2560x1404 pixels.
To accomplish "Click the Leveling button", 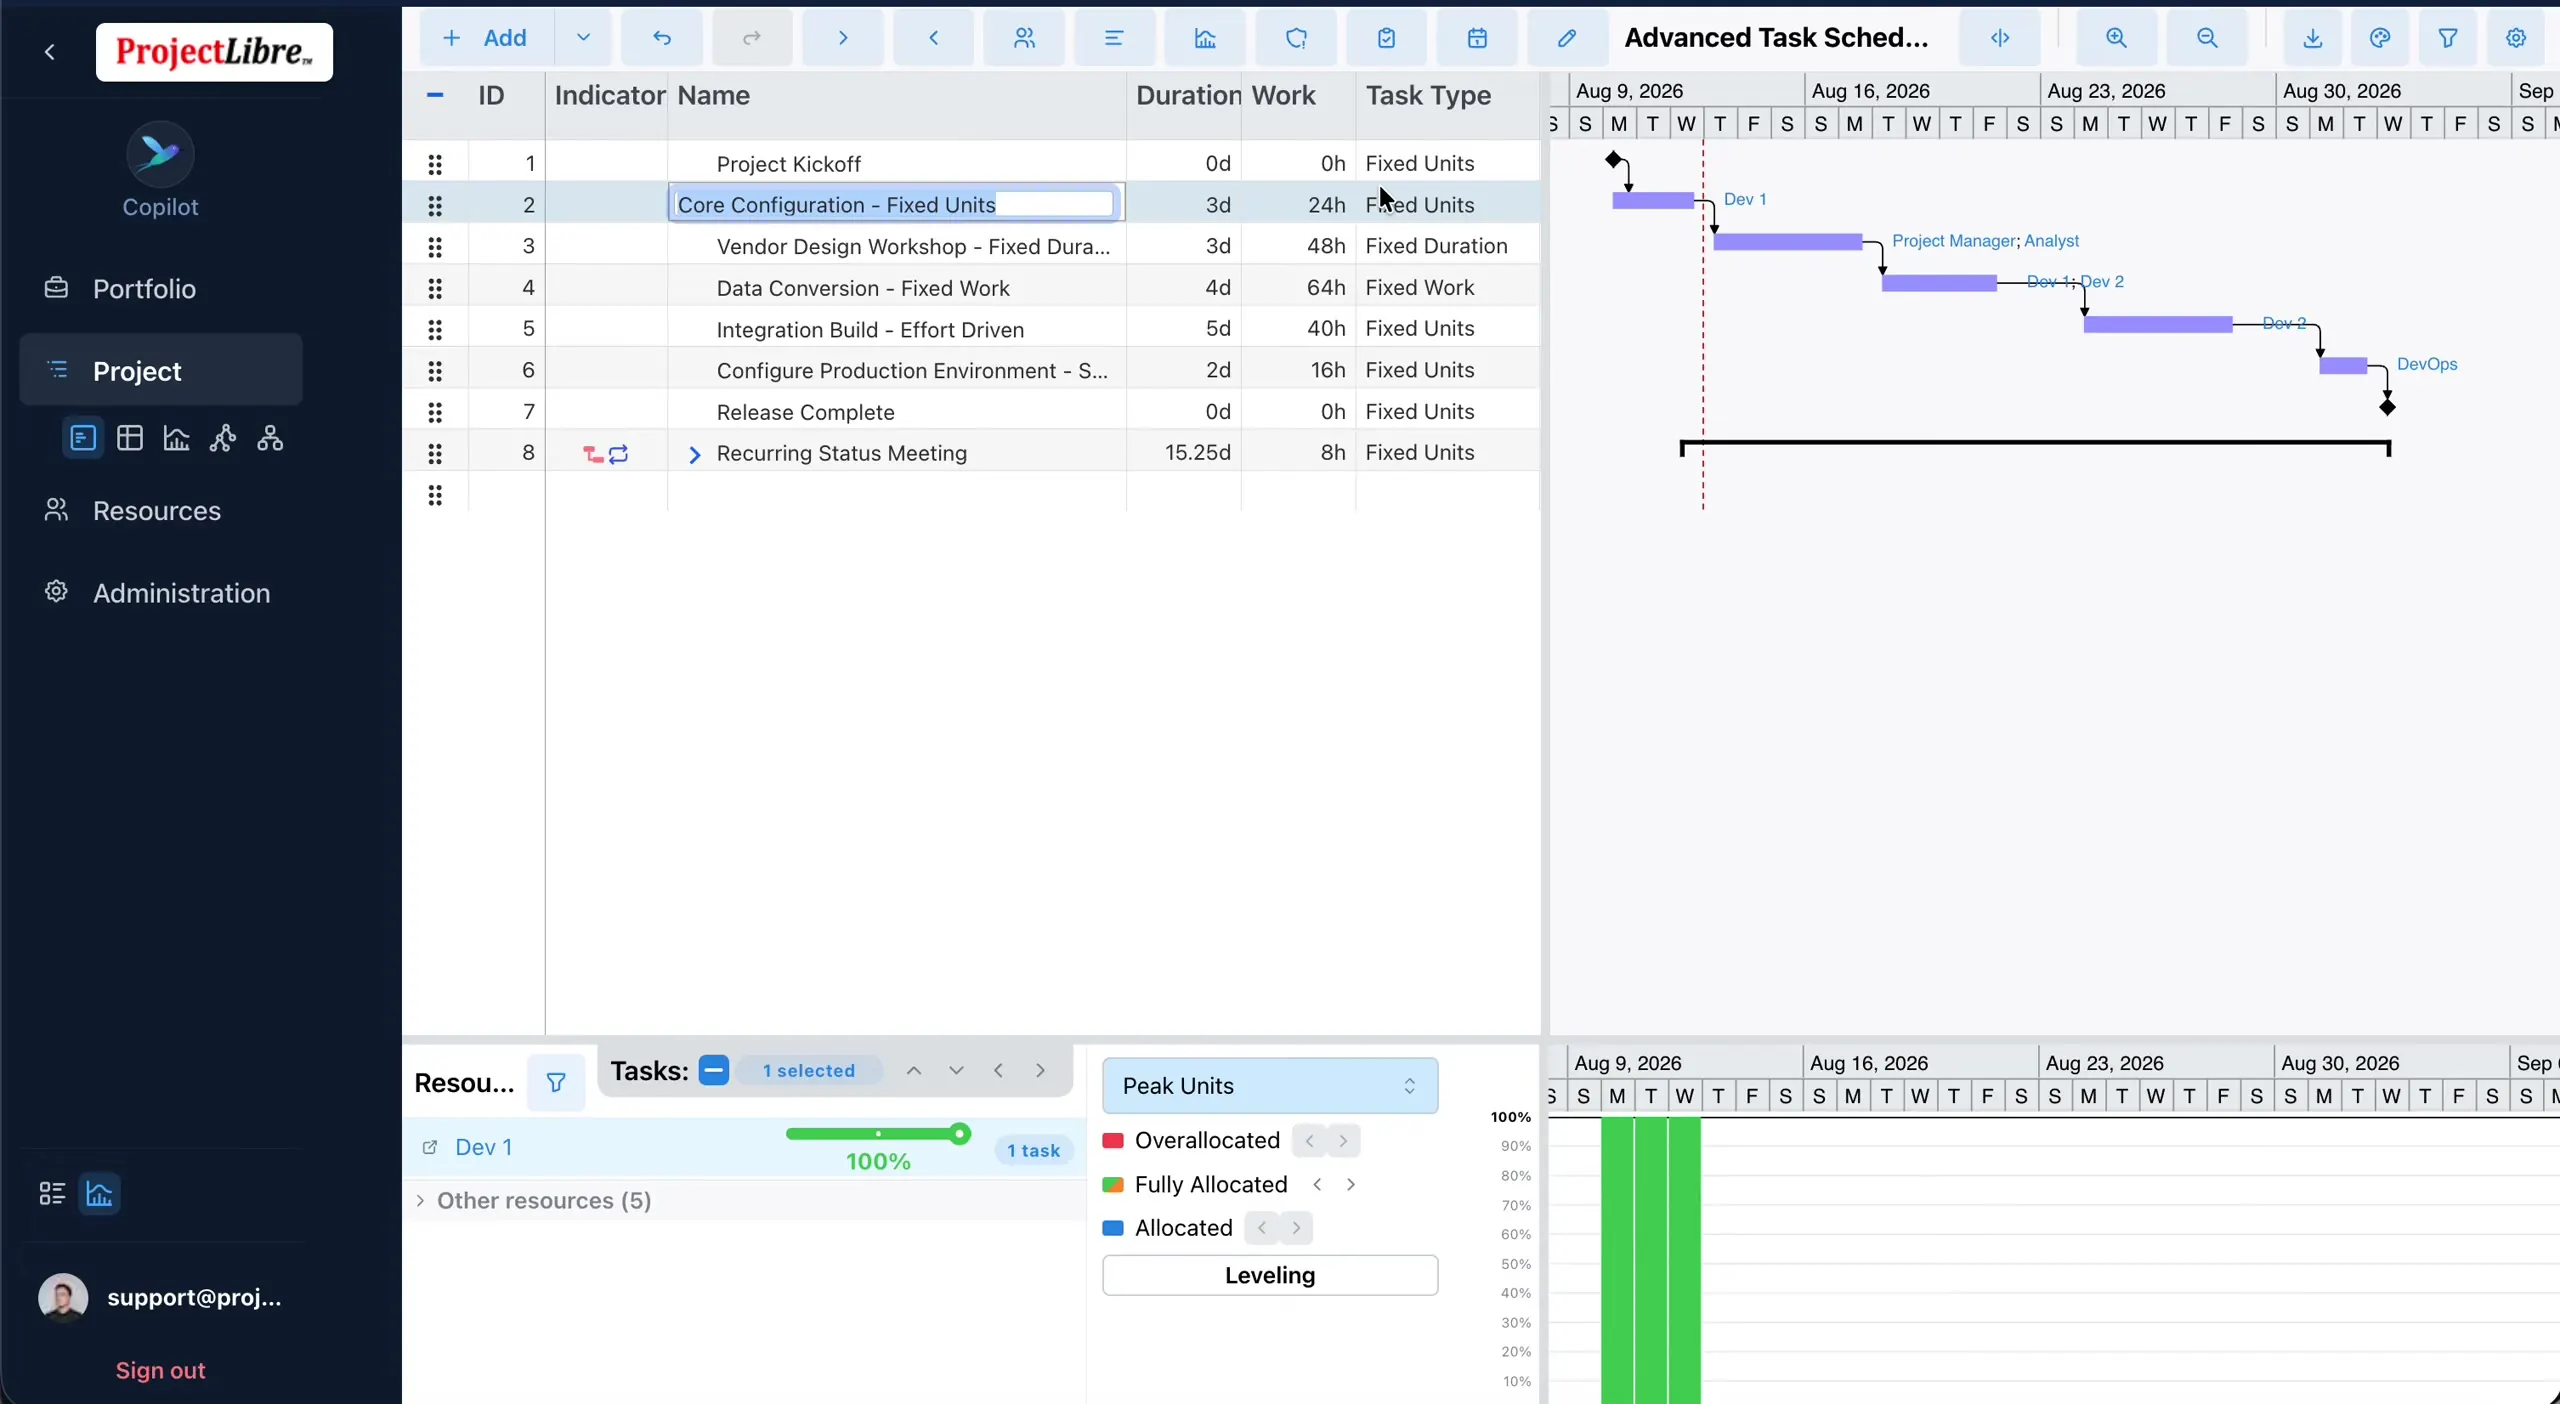I will [1270, 1275].
